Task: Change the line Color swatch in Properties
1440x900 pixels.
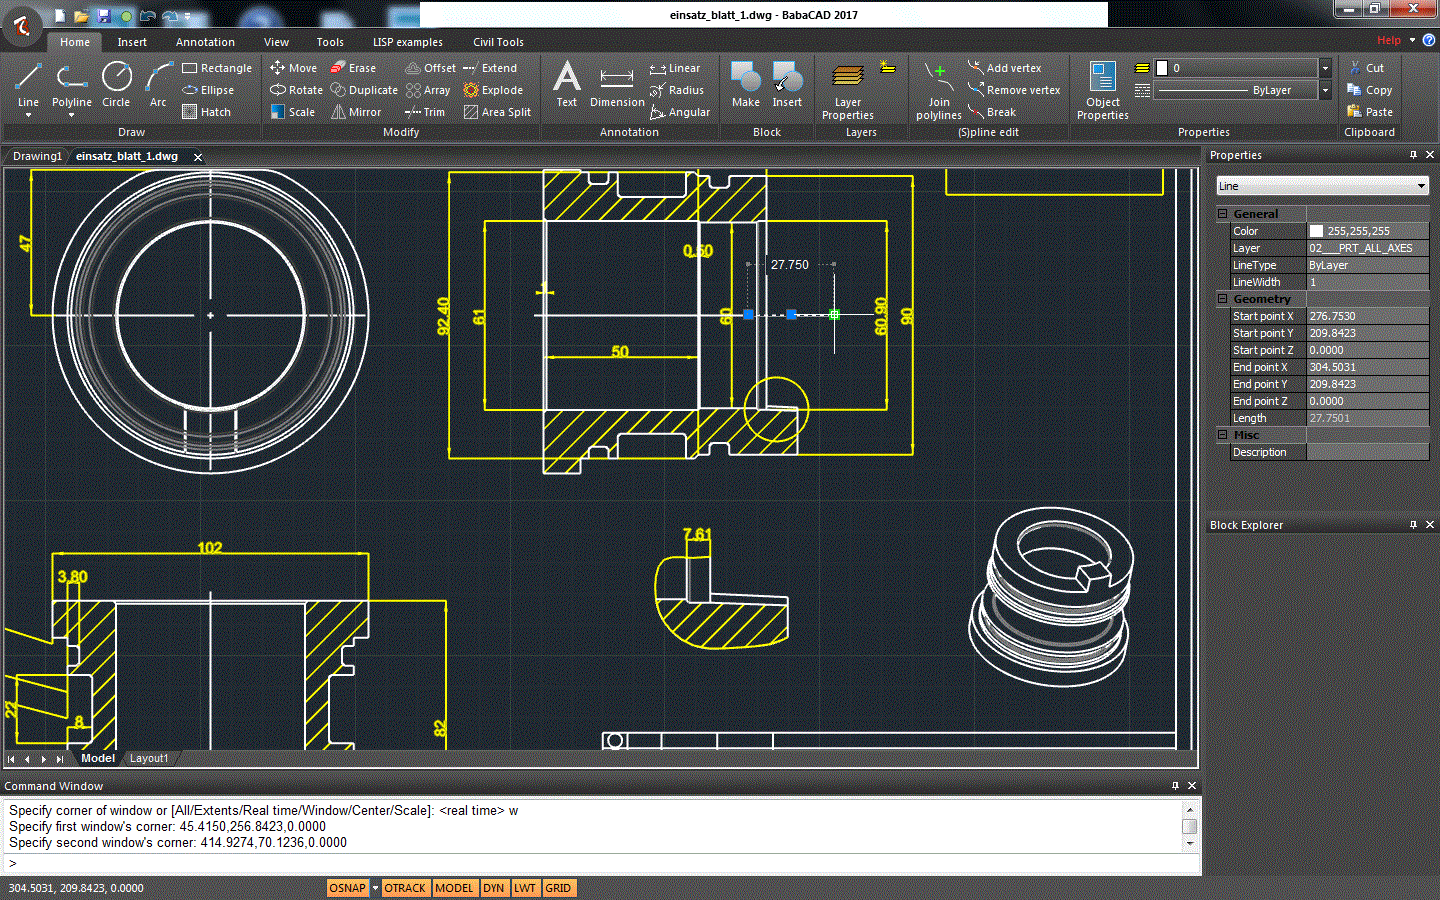Action: (x=1316, y=230)
